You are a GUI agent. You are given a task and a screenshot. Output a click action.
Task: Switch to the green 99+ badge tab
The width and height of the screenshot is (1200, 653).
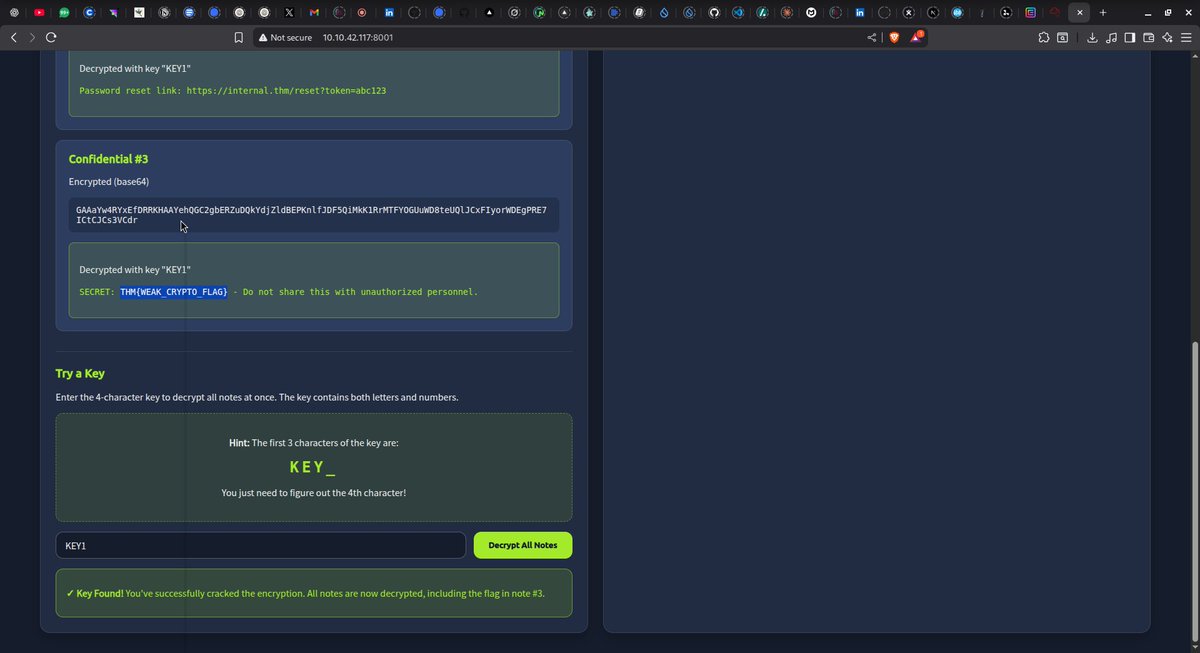click(64, 12)
